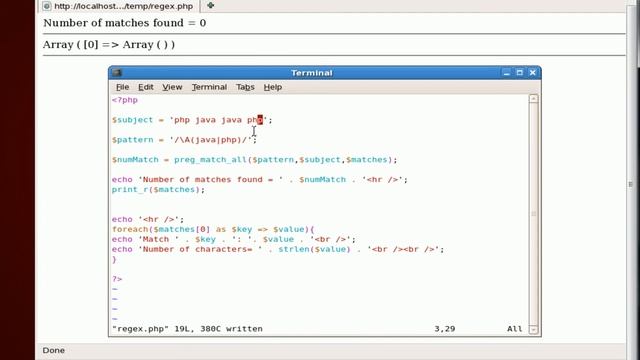Click the '?>' closing PHP tag
Viewport: 640px width, 360px height.
tap(117, 279)
